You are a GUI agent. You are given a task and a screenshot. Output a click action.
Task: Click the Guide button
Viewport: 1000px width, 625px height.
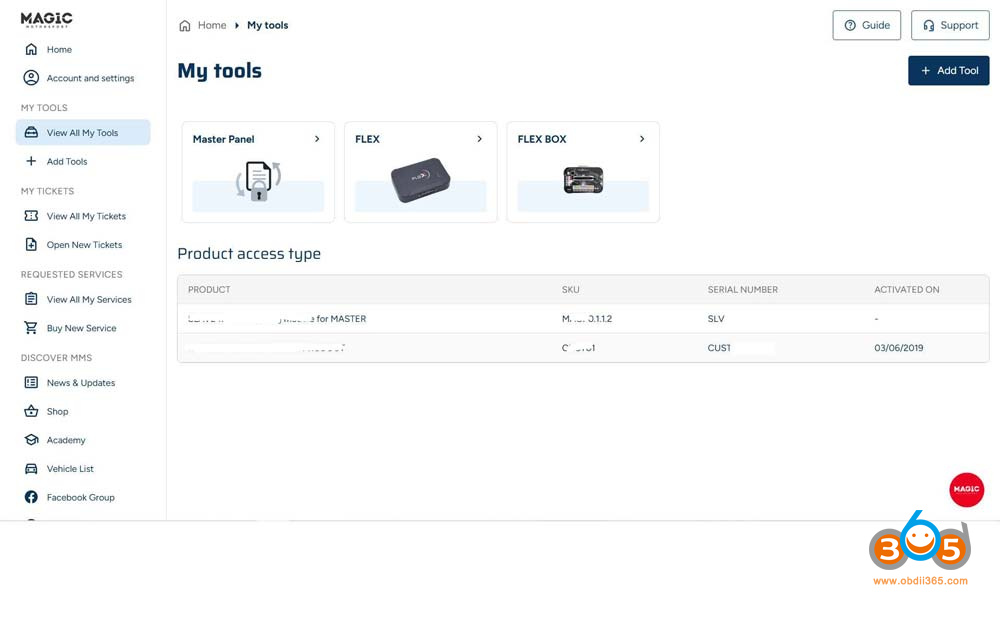(867, 26)
